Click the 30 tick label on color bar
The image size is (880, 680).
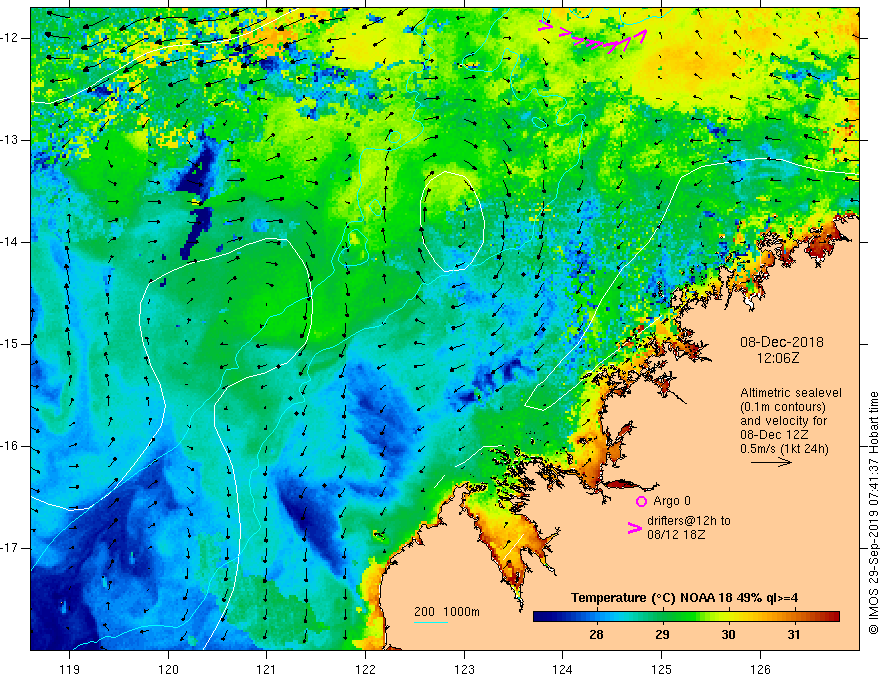pos(728,635)
